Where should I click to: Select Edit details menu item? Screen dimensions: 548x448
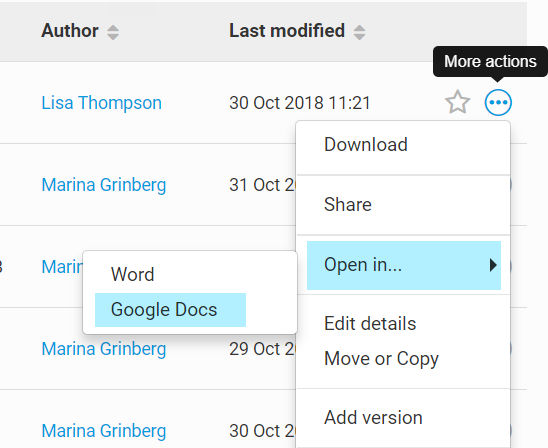coord(370,323)
